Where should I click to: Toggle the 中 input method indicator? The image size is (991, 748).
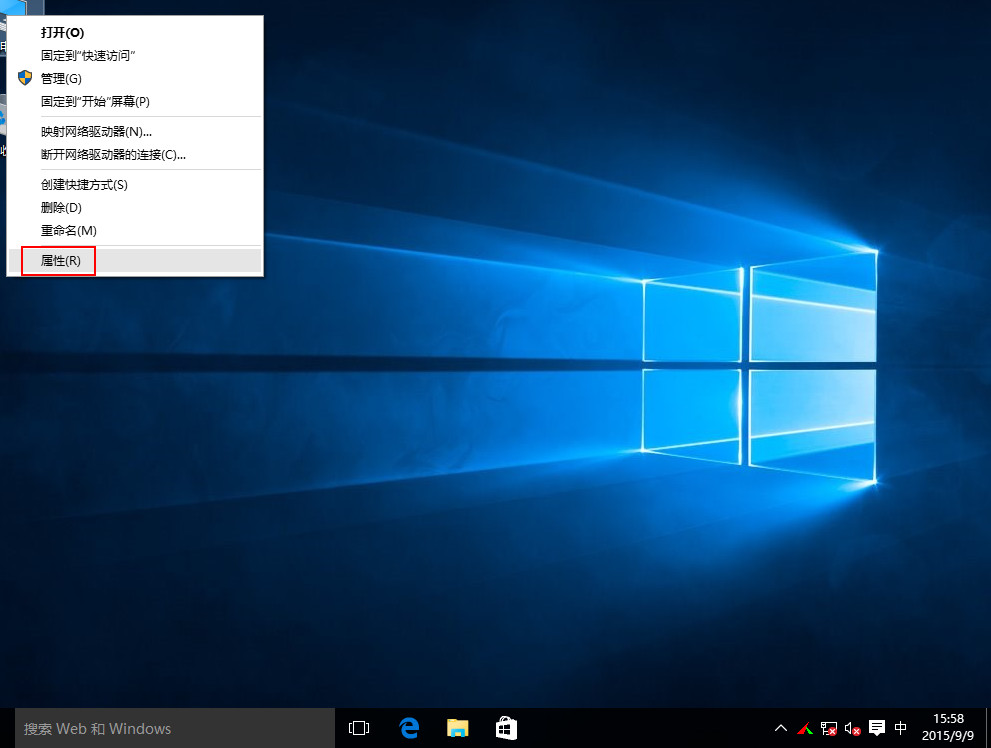(x=901, y=728)
